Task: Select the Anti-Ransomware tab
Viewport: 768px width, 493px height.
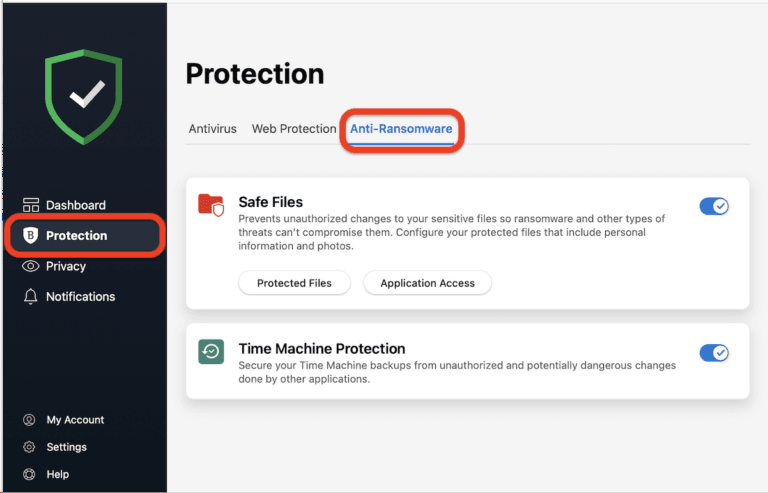Action: (401, 129)
